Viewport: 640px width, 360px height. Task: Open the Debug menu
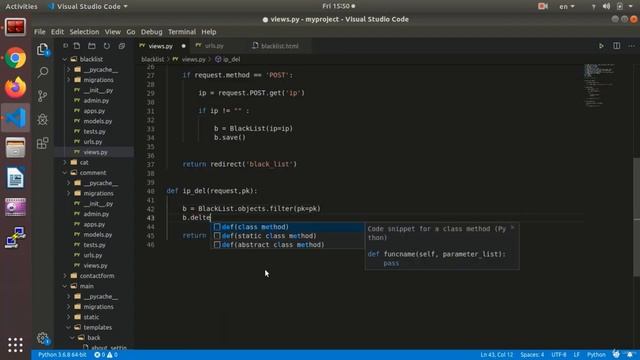[151, 32]
